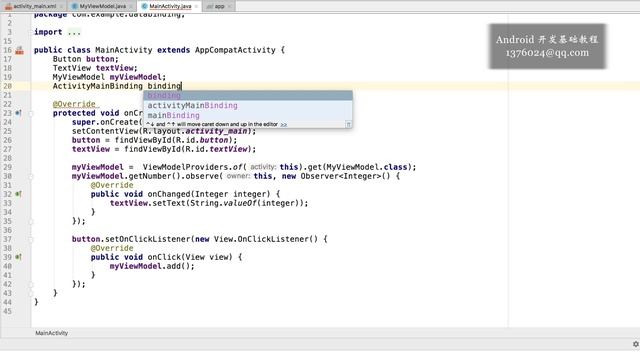Viewport: 640px width, 360px height.
Task: Click the related XML file gutter icon on line 16
Action: coord(19,51)
